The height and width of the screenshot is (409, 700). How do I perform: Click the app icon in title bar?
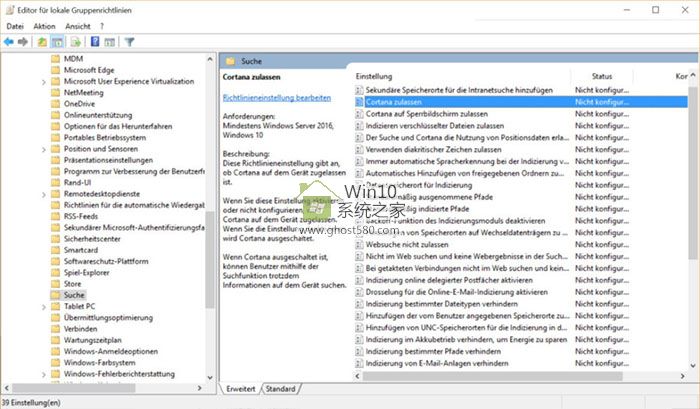10,10
